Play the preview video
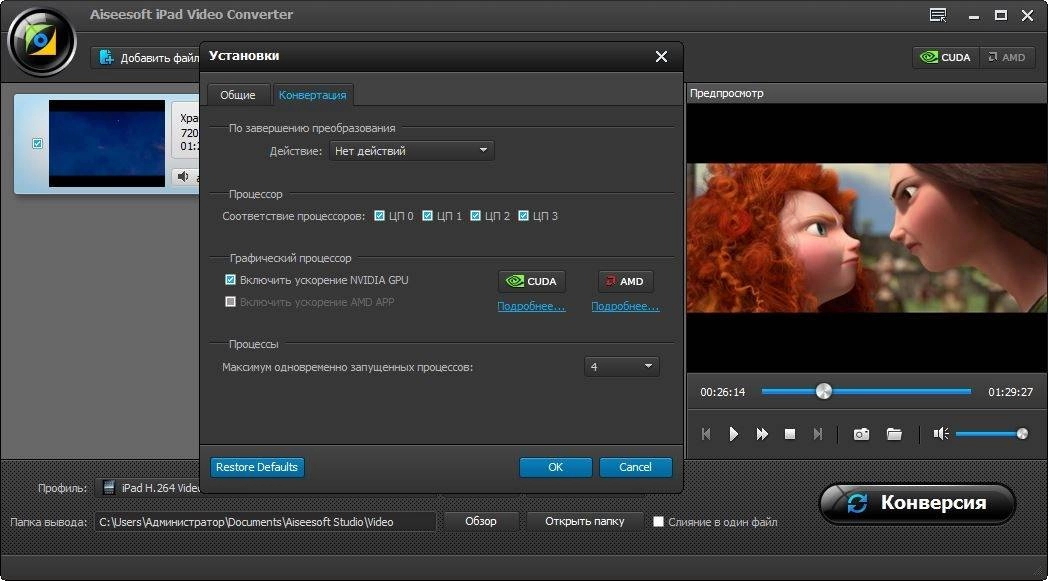Viewport: 1048px width, 581px height. [733, 434]
